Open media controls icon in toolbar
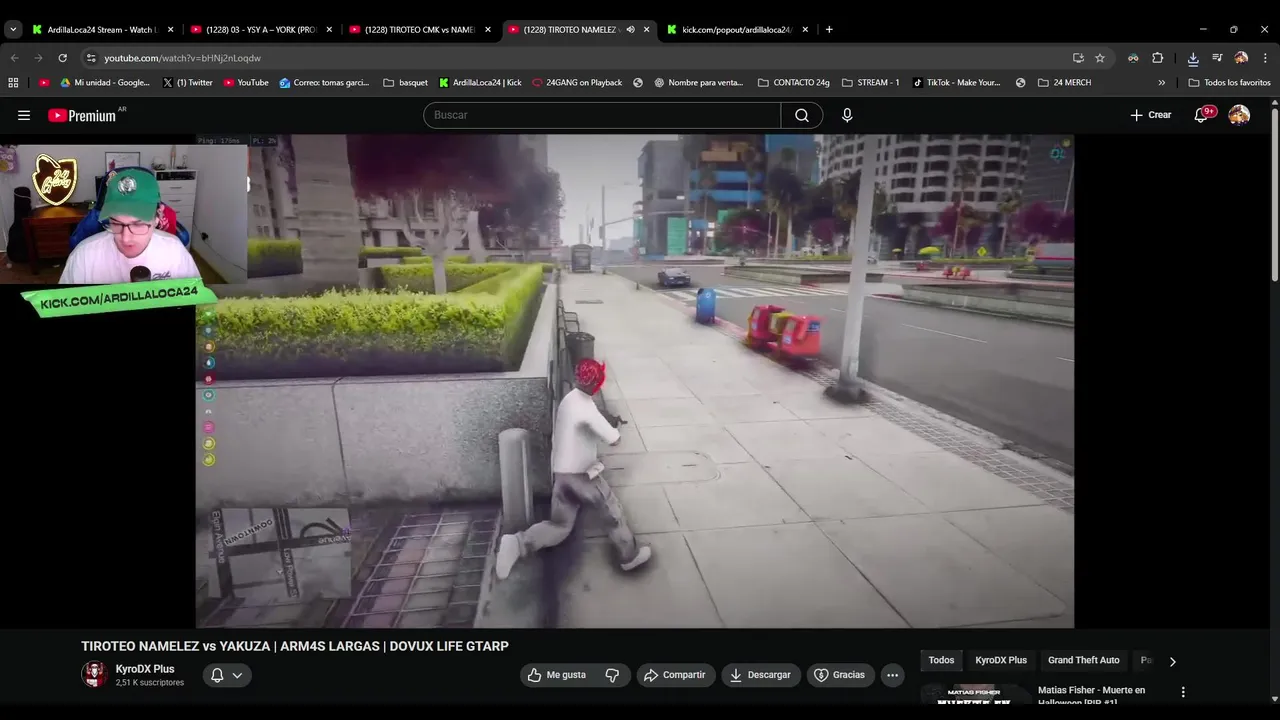This screenshot has height=720, width=1280. tap(1217, 58)
